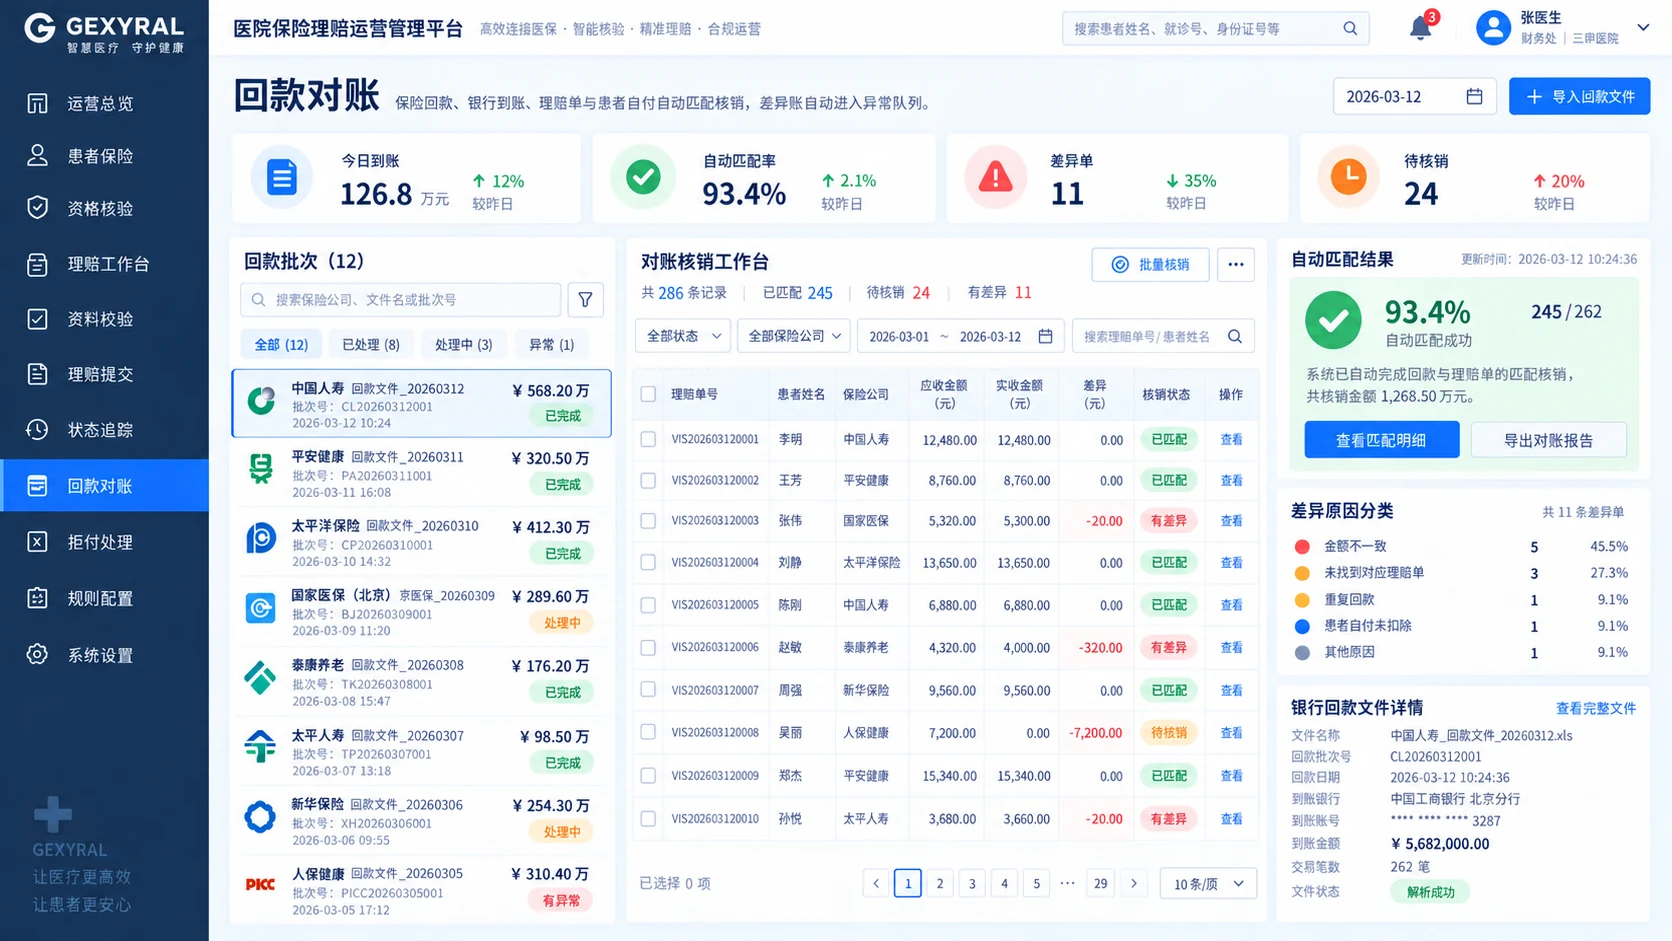Image resolution: width=1672 pixels, height=941 pixels.
Task: Open the 2026-03-01 ~ 2026-03-12 date range picker
Action: 960,336
